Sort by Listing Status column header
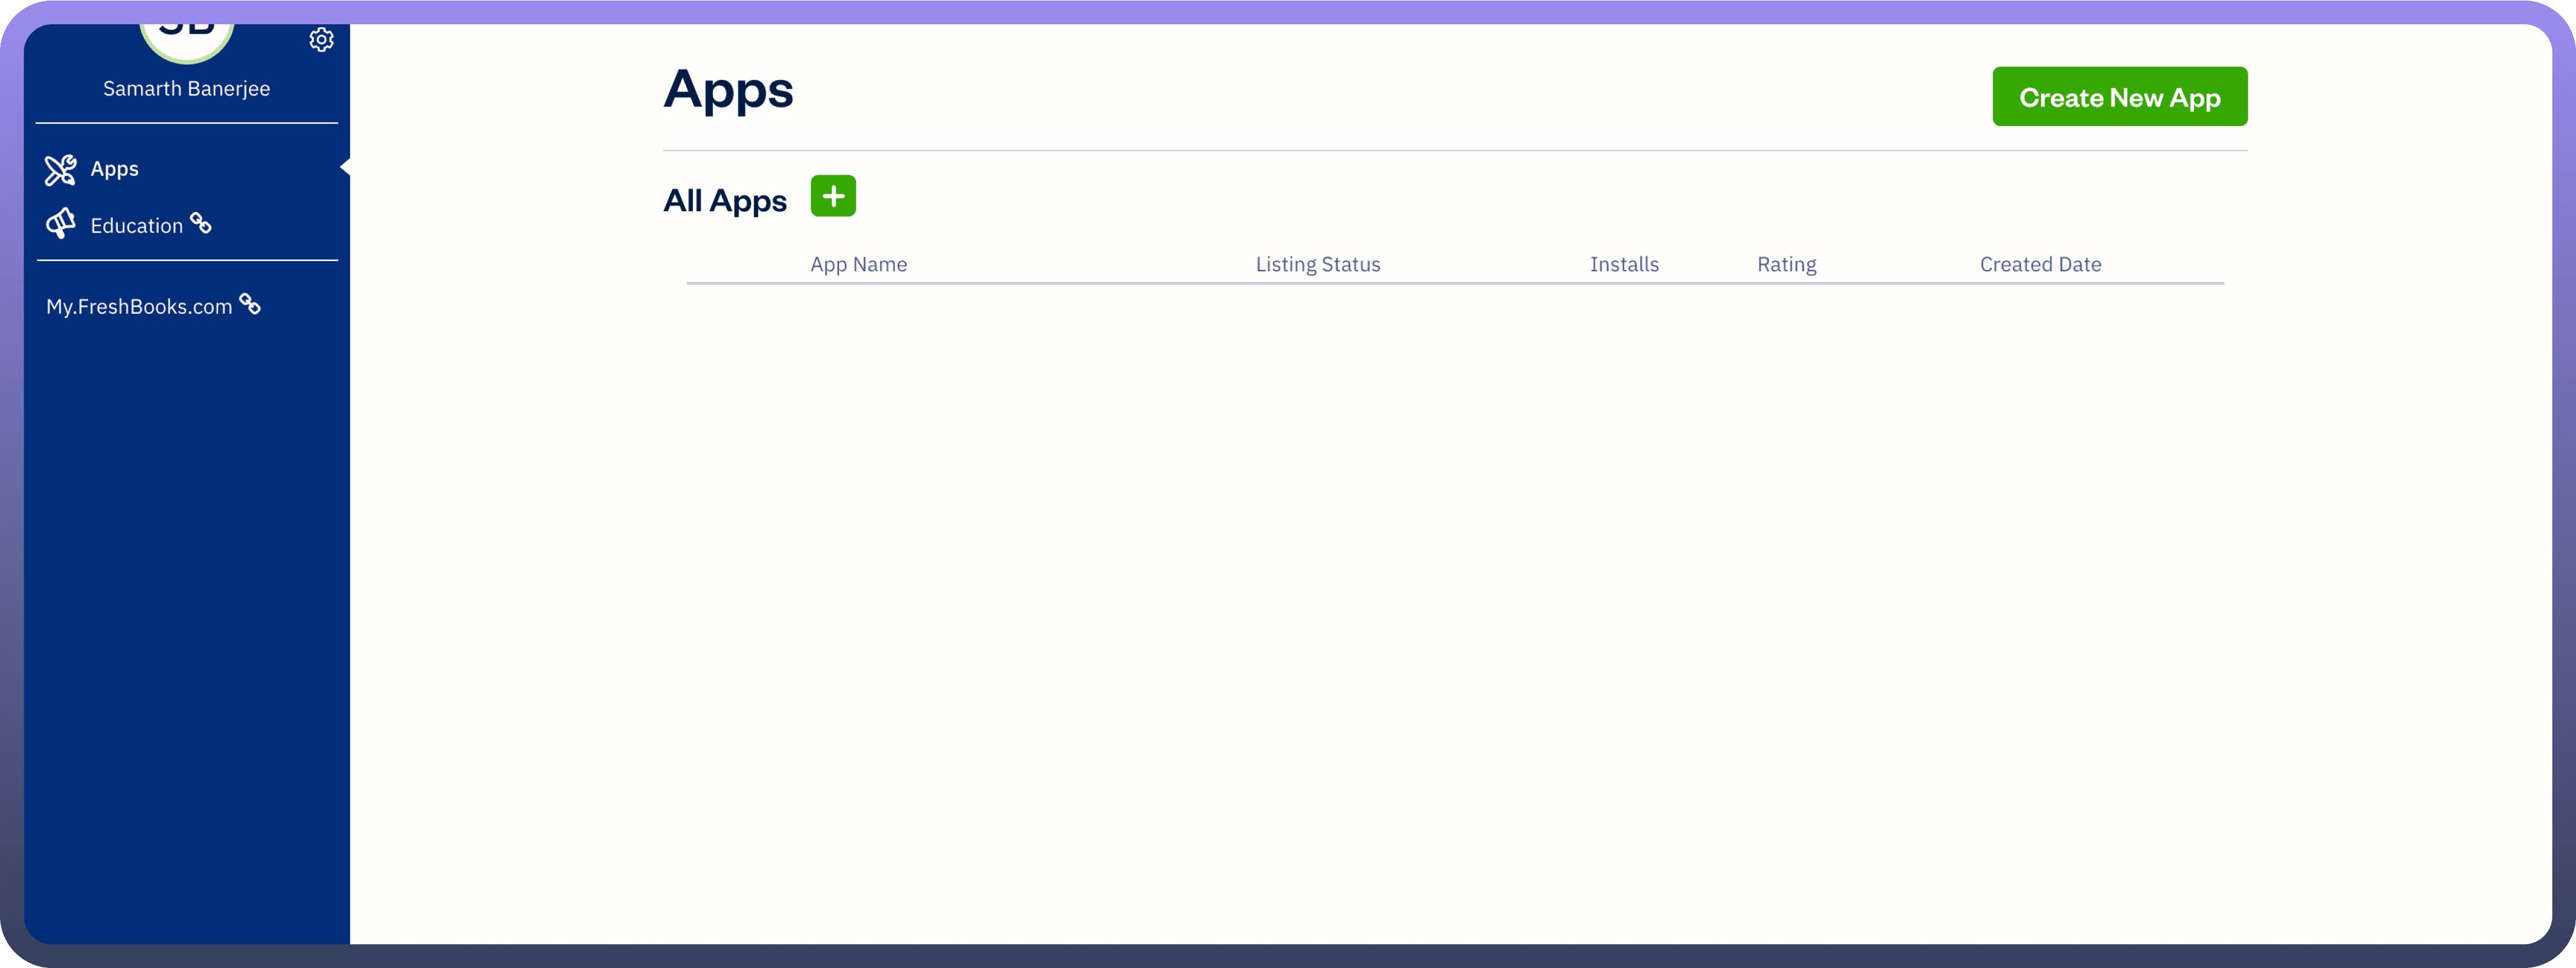 point(1317,265)
